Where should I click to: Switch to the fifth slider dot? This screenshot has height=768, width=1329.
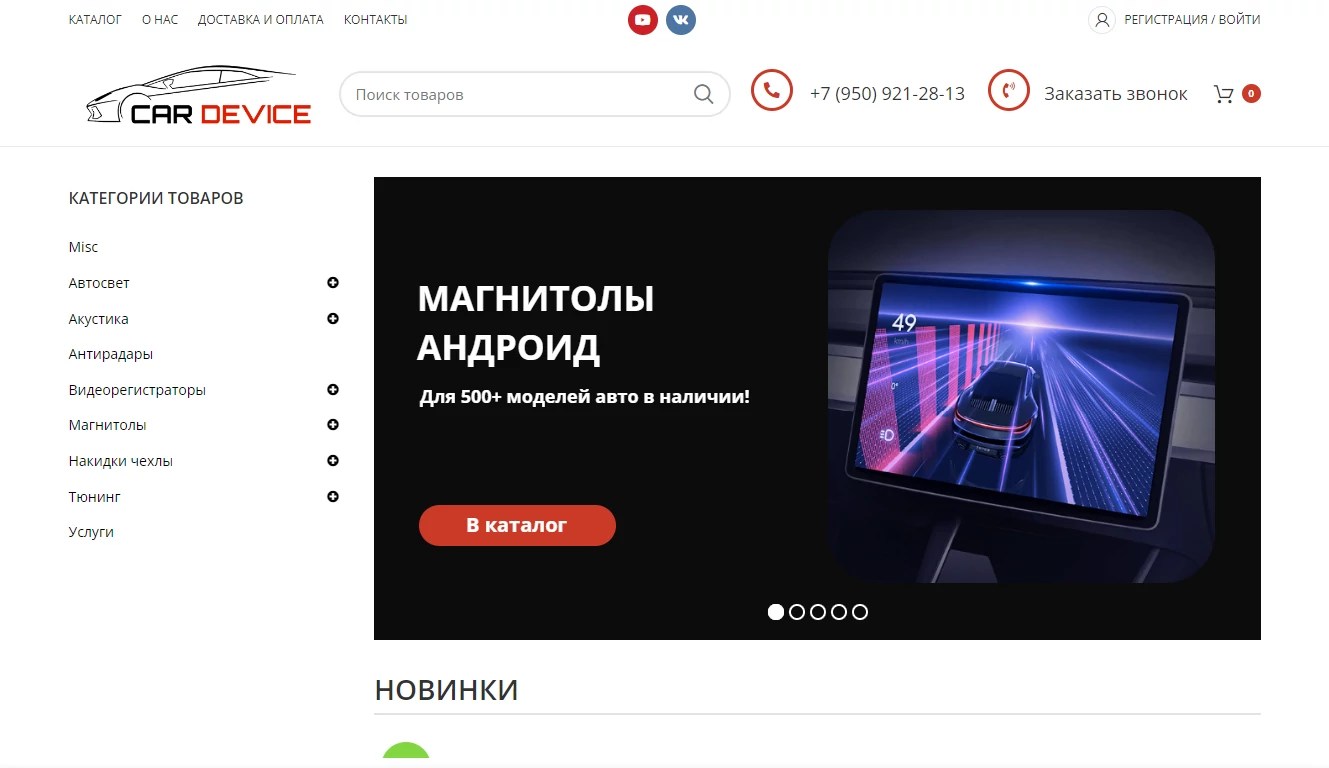click(860, 612)
